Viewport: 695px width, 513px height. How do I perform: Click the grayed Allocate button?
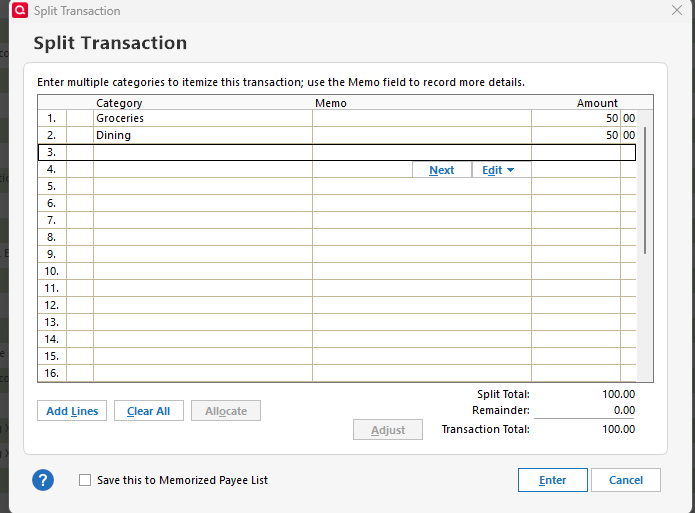click(226, 411)
